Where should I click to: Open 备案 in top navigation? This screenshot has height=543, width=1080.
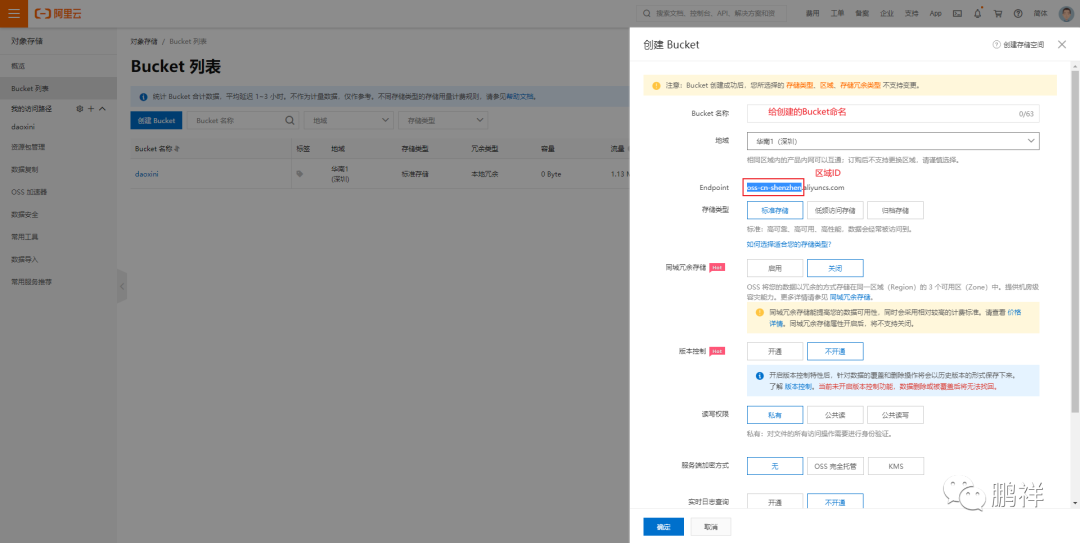click(x=862, y=13)
